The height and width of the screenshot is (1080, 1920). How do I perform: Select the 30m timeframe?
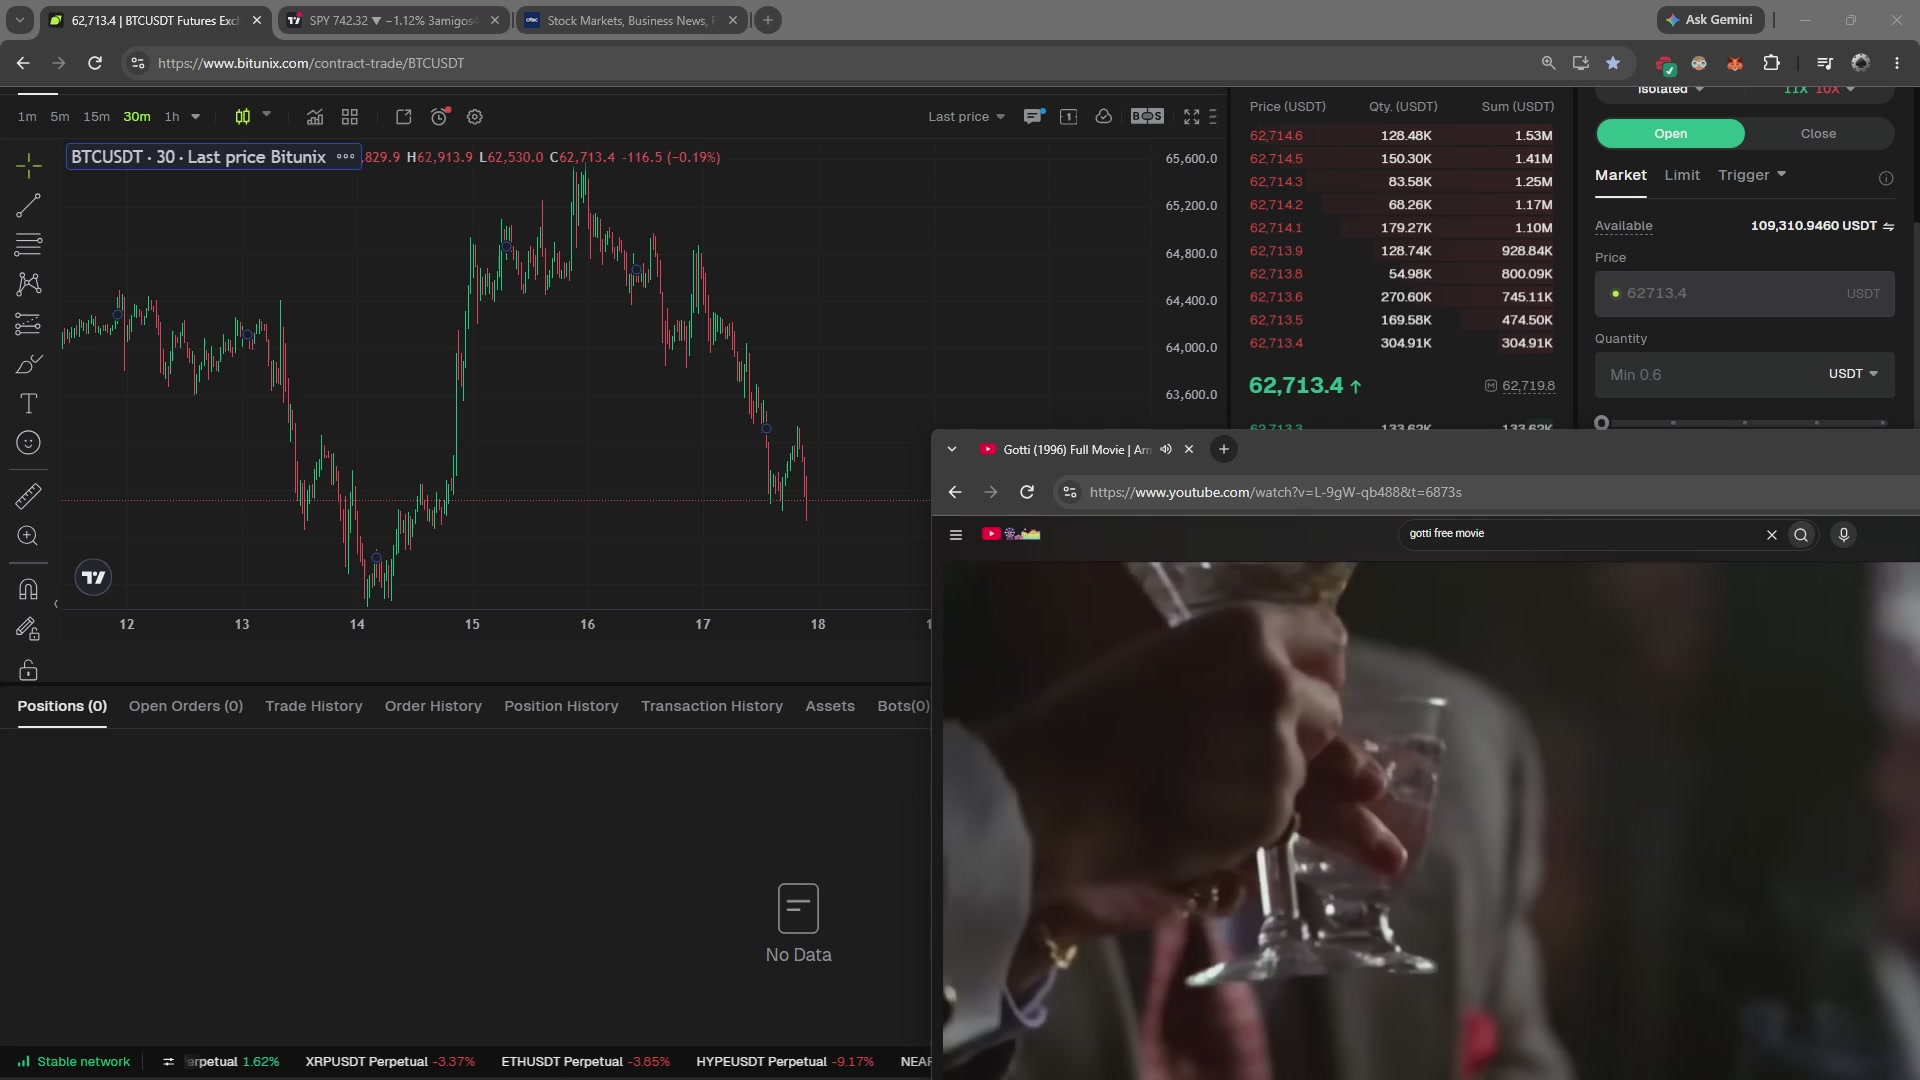click(x=136, y=117)
